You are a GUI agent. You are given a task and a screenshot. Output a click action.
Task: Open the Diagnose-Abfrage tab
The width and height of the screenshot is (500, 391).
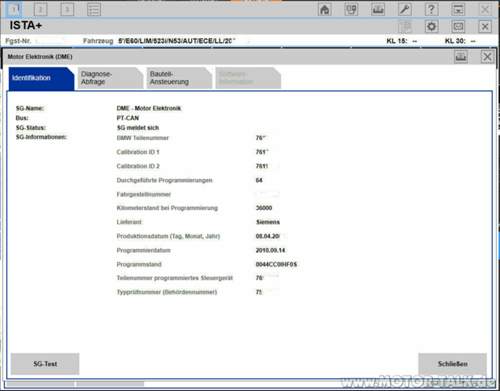(110, 78)
